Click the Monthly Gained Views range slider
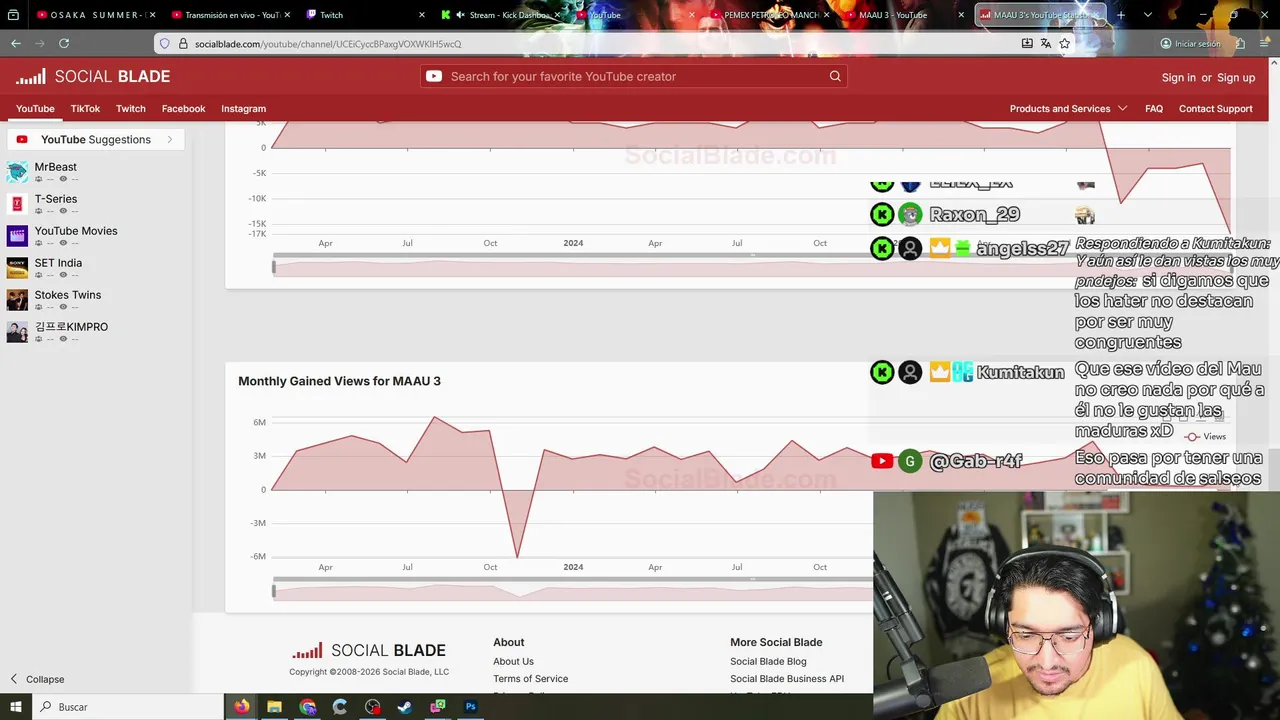The width and height of the screenshot is (1280, 720). (571, 591)
